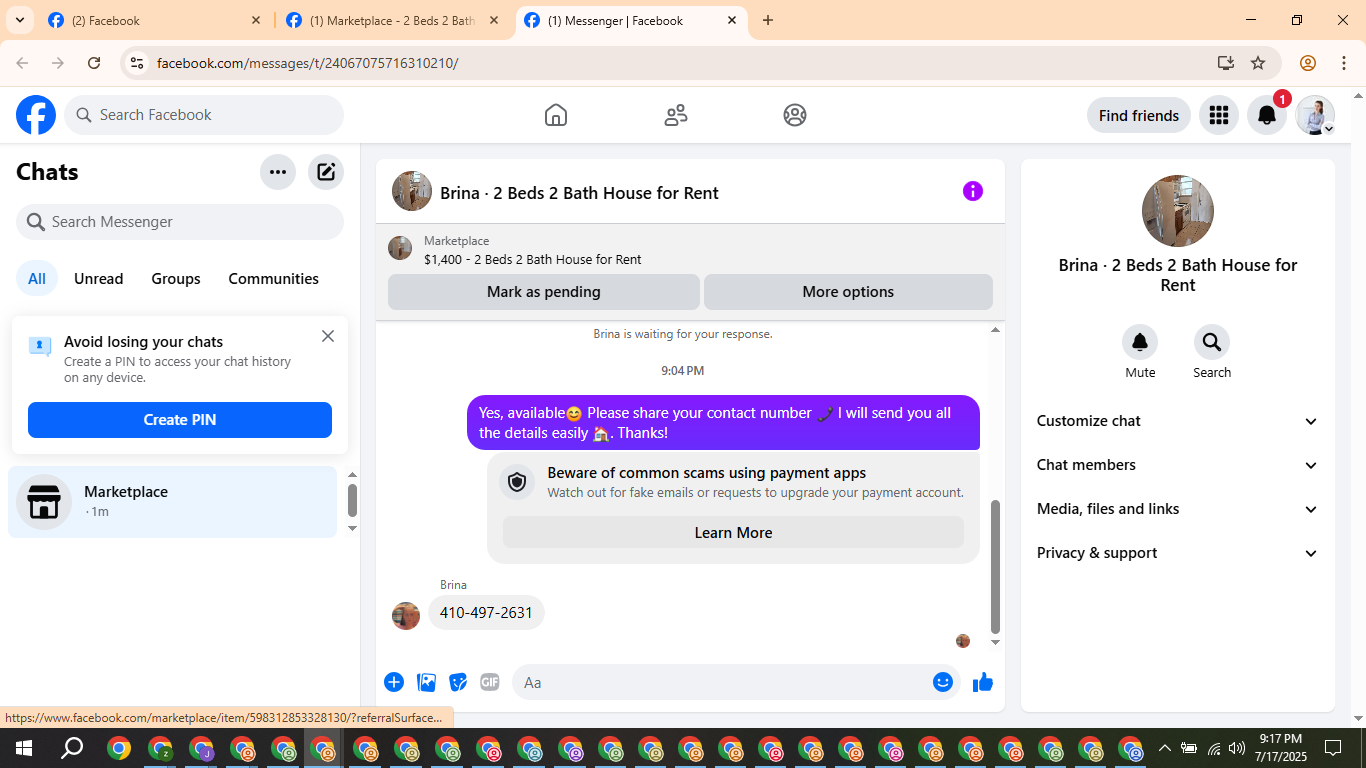Choose a sticker icon

(458, 682)
